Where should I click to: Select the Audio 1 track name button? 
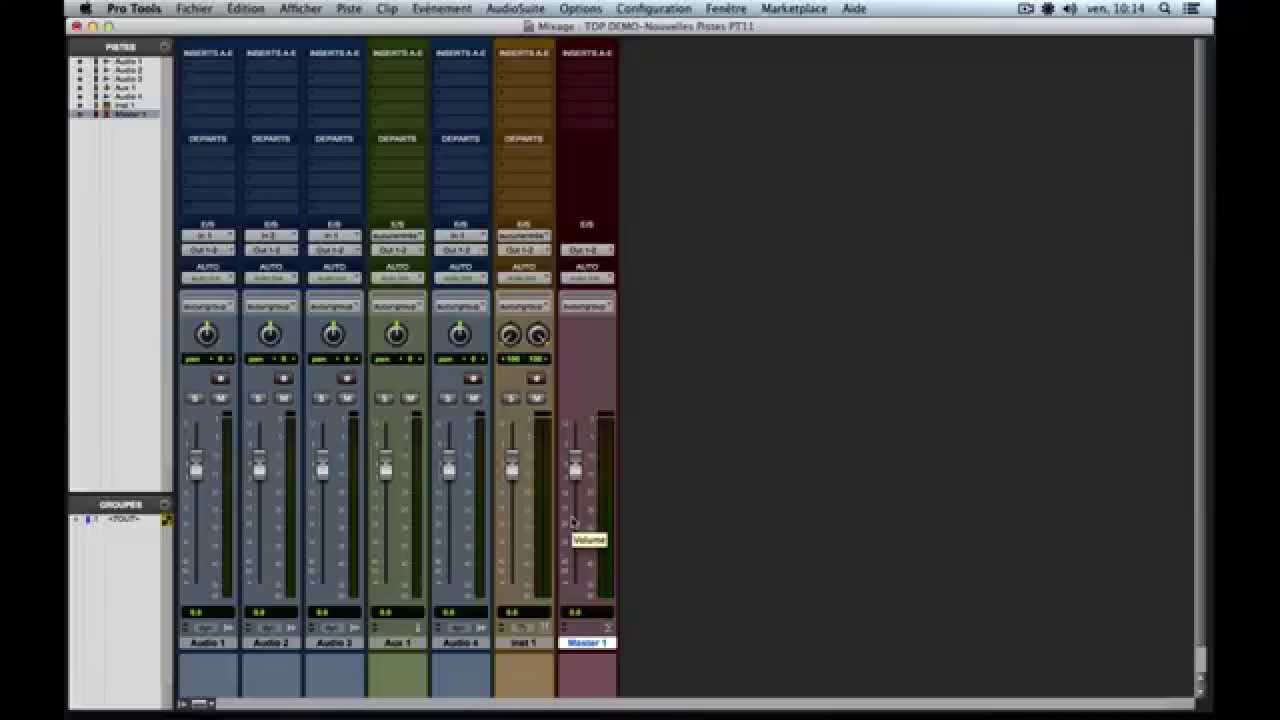point(207,643)
